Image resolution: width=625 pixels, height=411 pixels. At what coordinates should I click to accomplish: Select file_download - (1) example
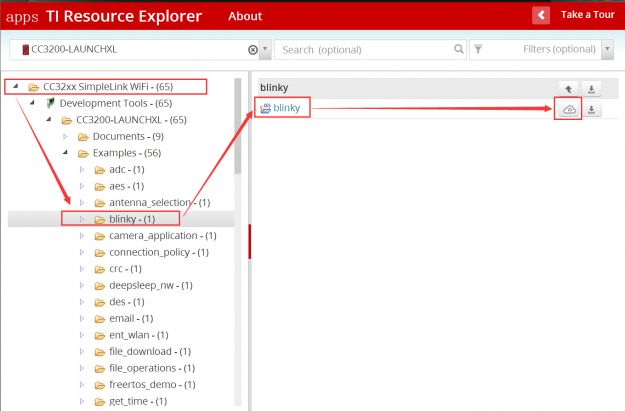coord(150,352)
